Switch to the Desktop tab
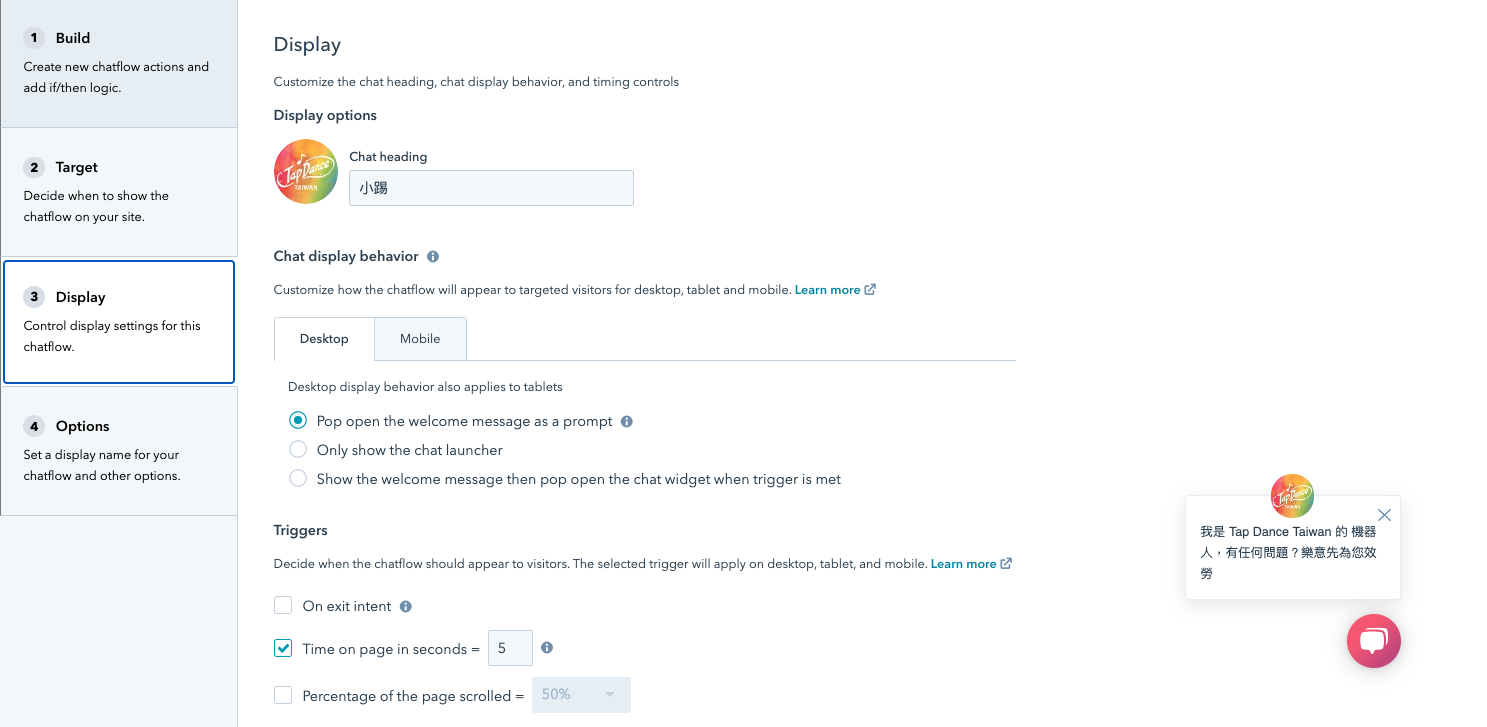1487x727 pixels. point(324,339)
